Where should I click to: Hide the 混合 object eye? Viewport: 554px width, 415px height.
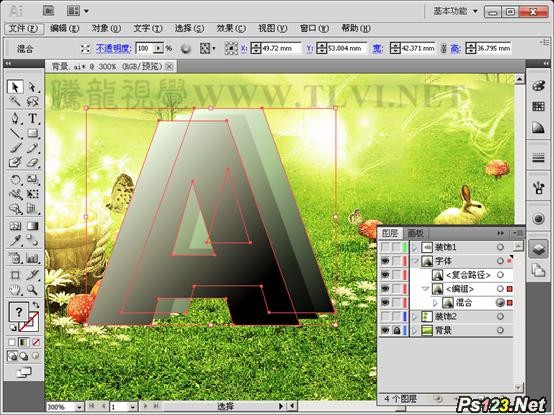pyautogui.click(x=385, y=303)
